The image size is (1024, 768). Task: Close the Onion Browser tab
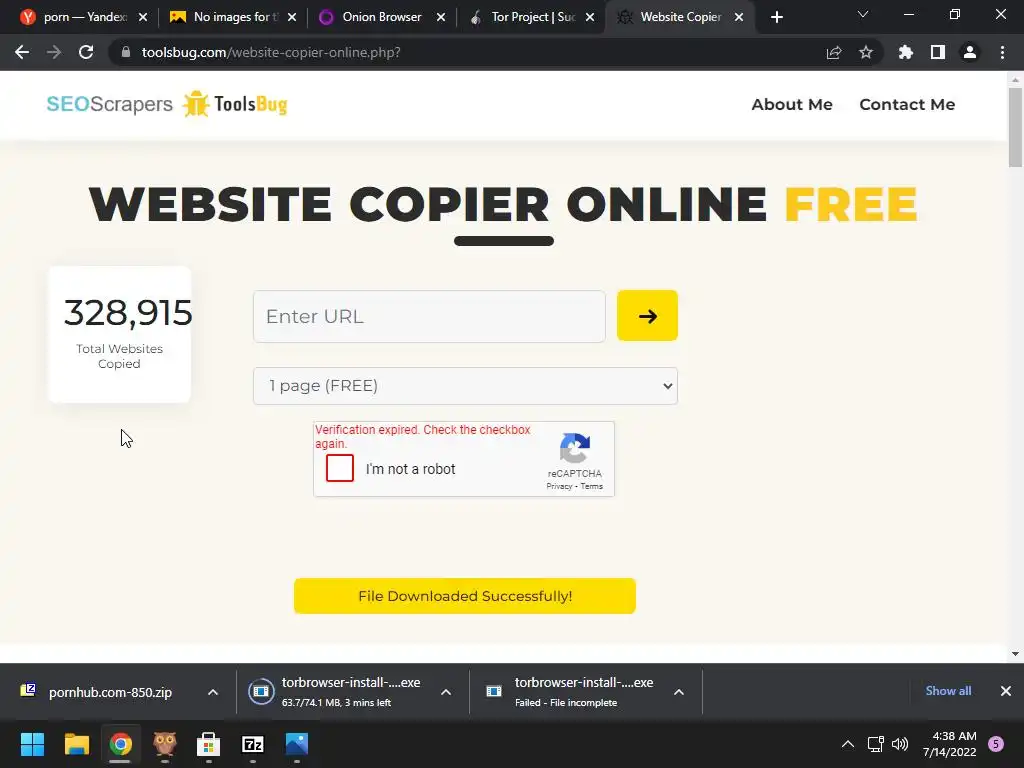441,17
